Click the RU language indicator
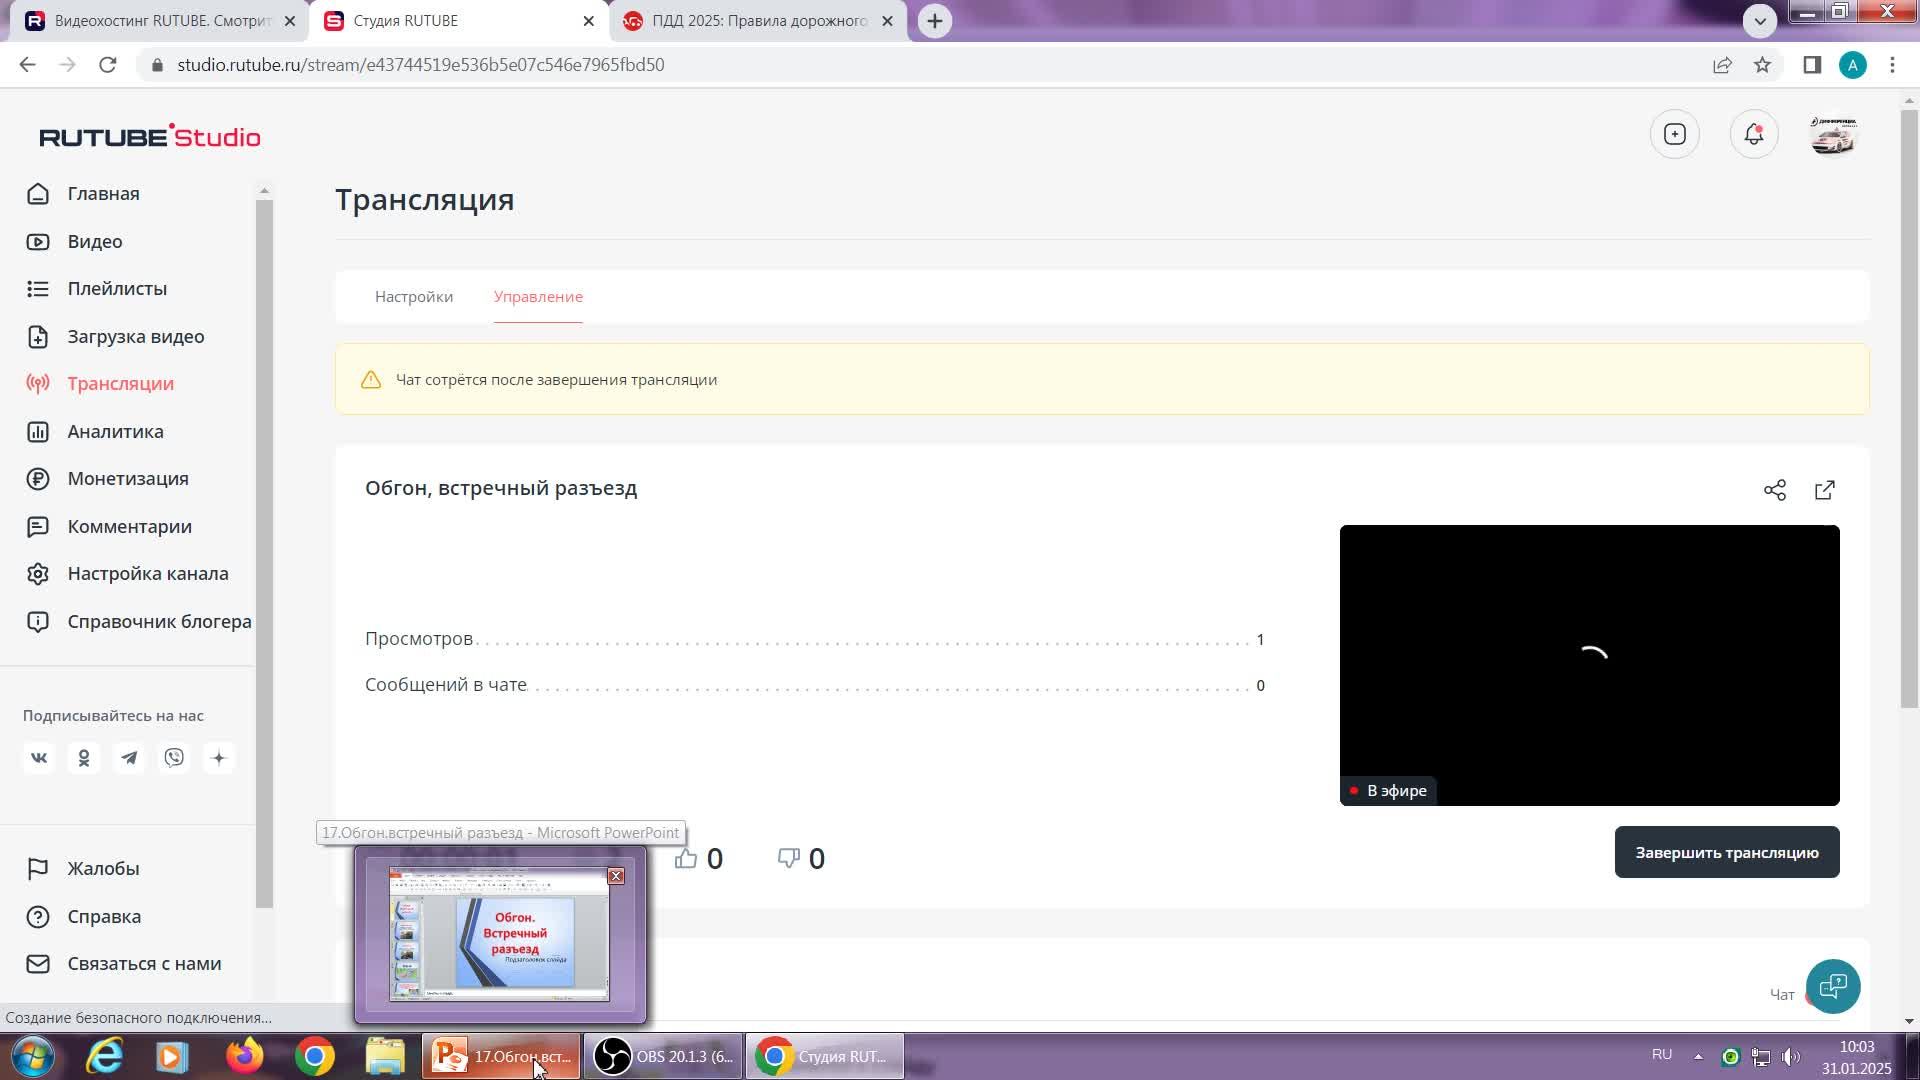 click(x=1662, y=1055)
